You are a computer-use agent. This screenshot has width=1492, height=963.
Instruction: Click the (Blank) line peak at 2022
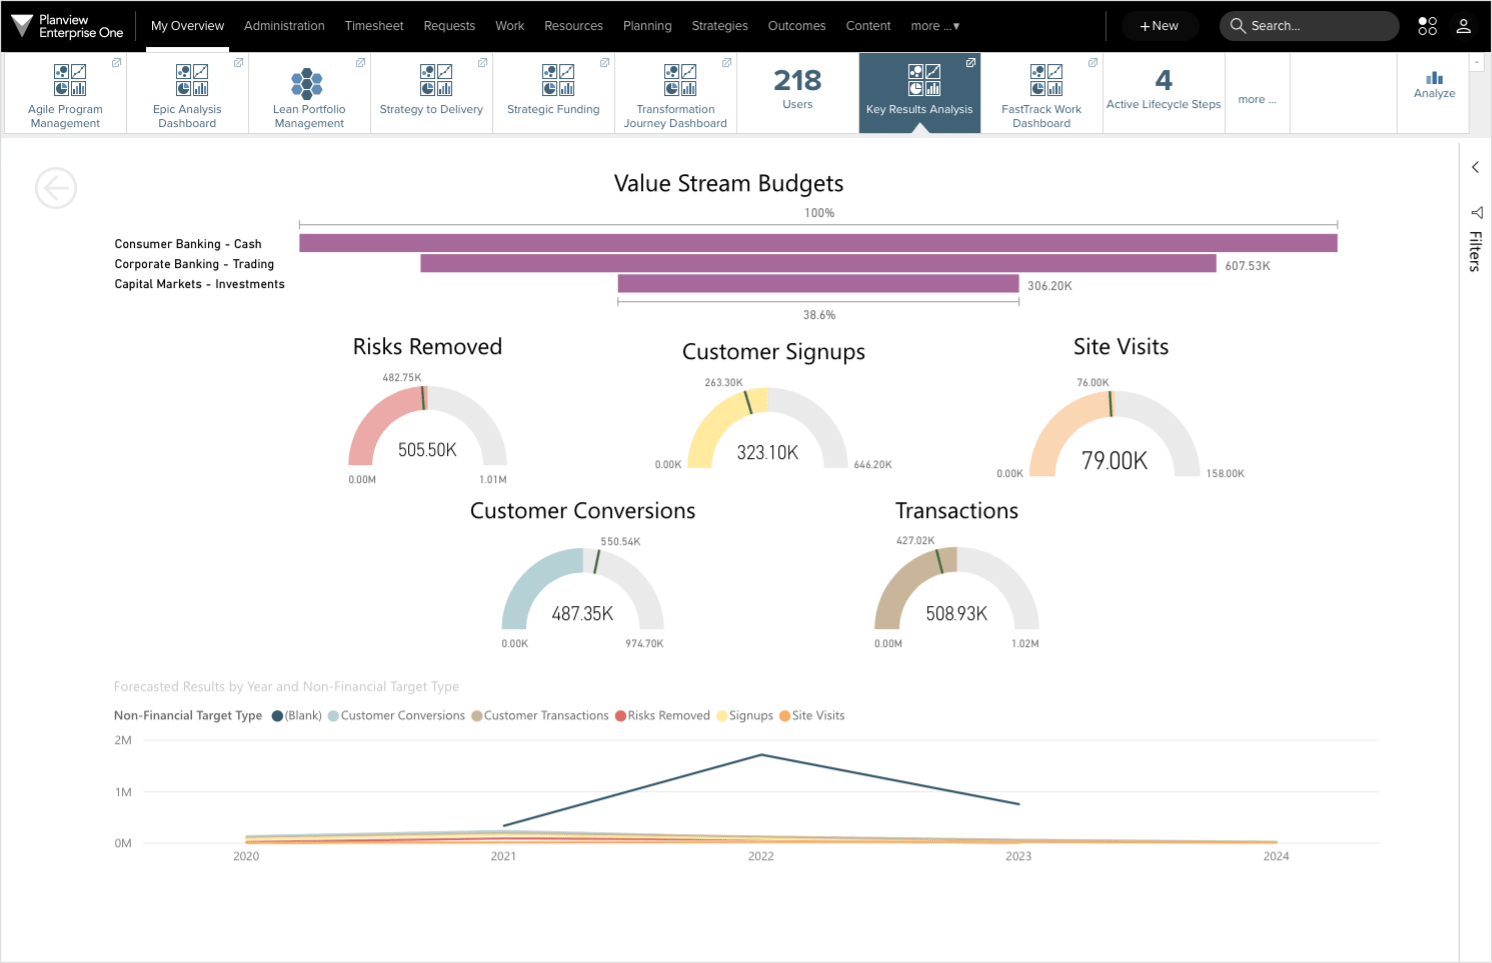[x=761, y=755]
